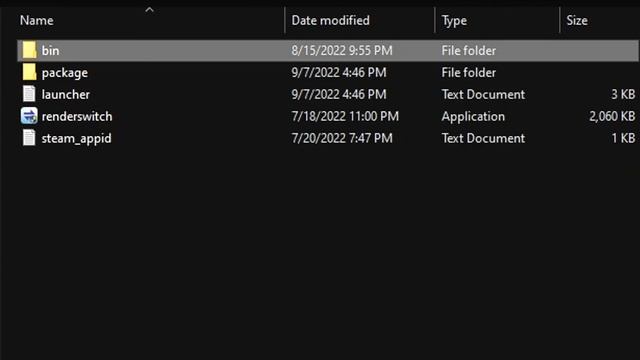Screen dimensions: 640x360
Task: Sort by Size column header
Action: [577, 20]
